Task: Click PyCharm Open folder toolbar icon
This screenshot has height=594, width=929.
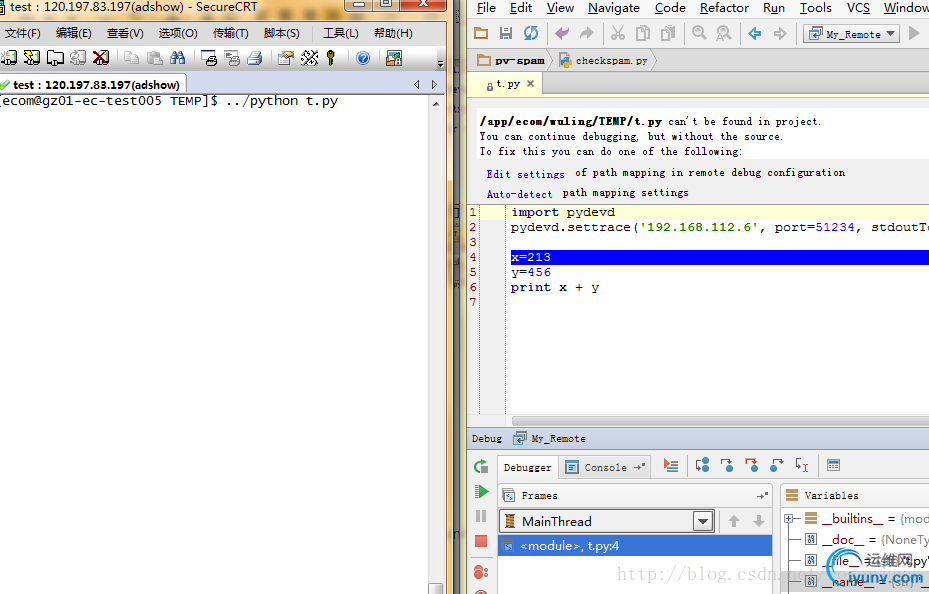Action: tap(481, 33)
